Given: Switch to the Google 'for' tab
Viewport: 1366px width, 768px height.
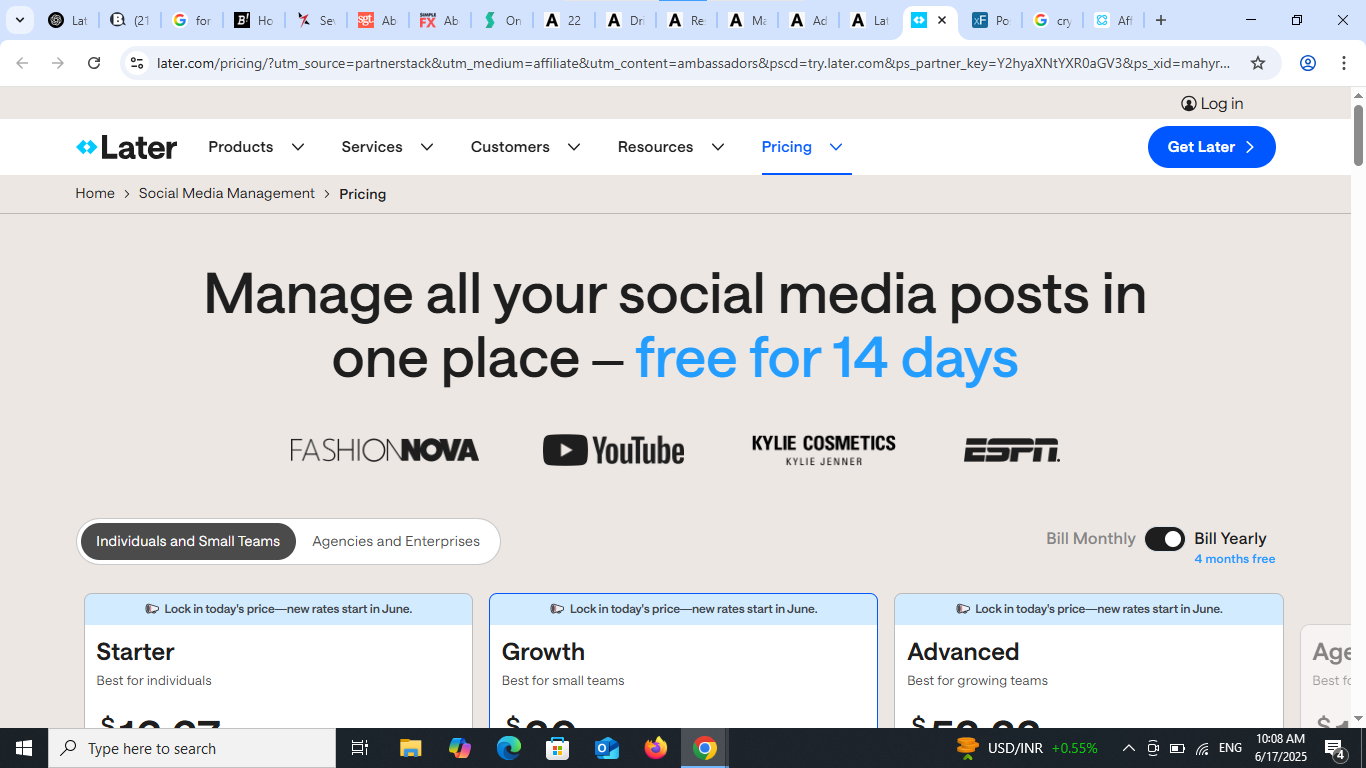Looking at the screenshot, I should click(x=191, y=20).
